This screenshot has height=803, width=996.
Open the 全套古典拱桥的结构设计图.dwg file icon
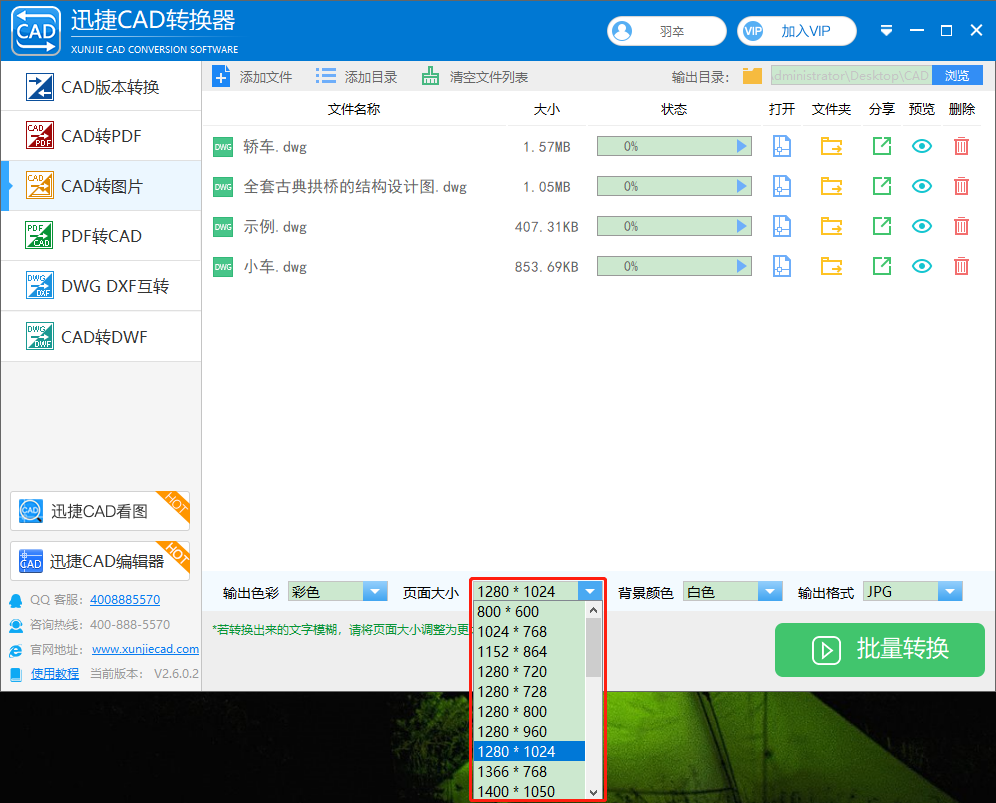(781, 187)
